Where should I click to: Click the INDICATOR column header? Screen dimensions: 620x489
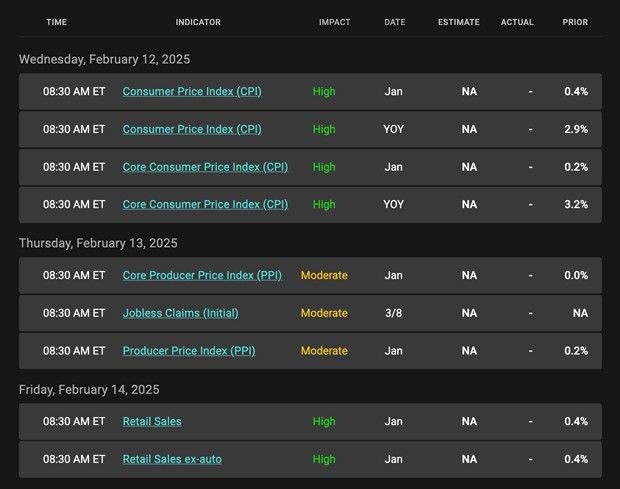point(198,22)
